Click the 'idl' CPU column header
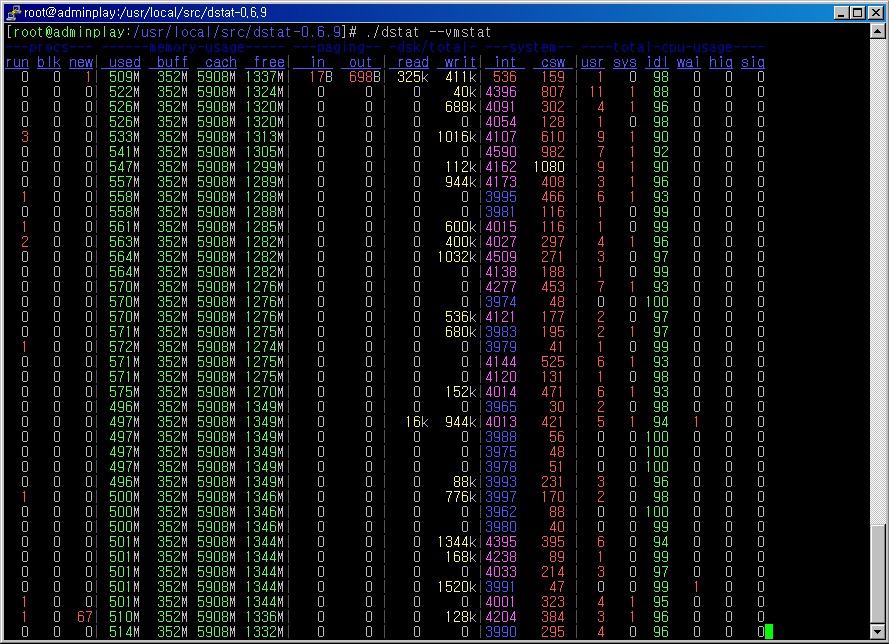This screenshot has height=644, width=889. point(657,62)
